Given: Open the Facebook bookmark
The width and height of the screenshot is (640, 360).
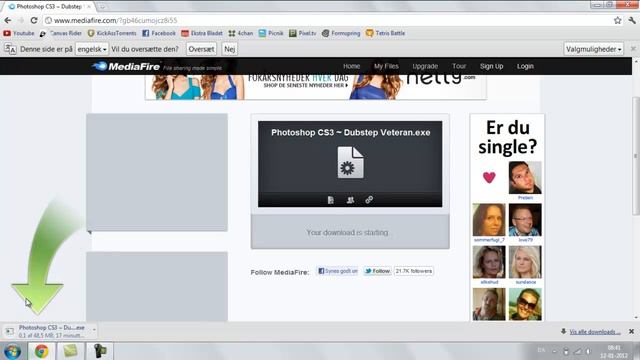Looking at the screenshot, I should point(159,33).
